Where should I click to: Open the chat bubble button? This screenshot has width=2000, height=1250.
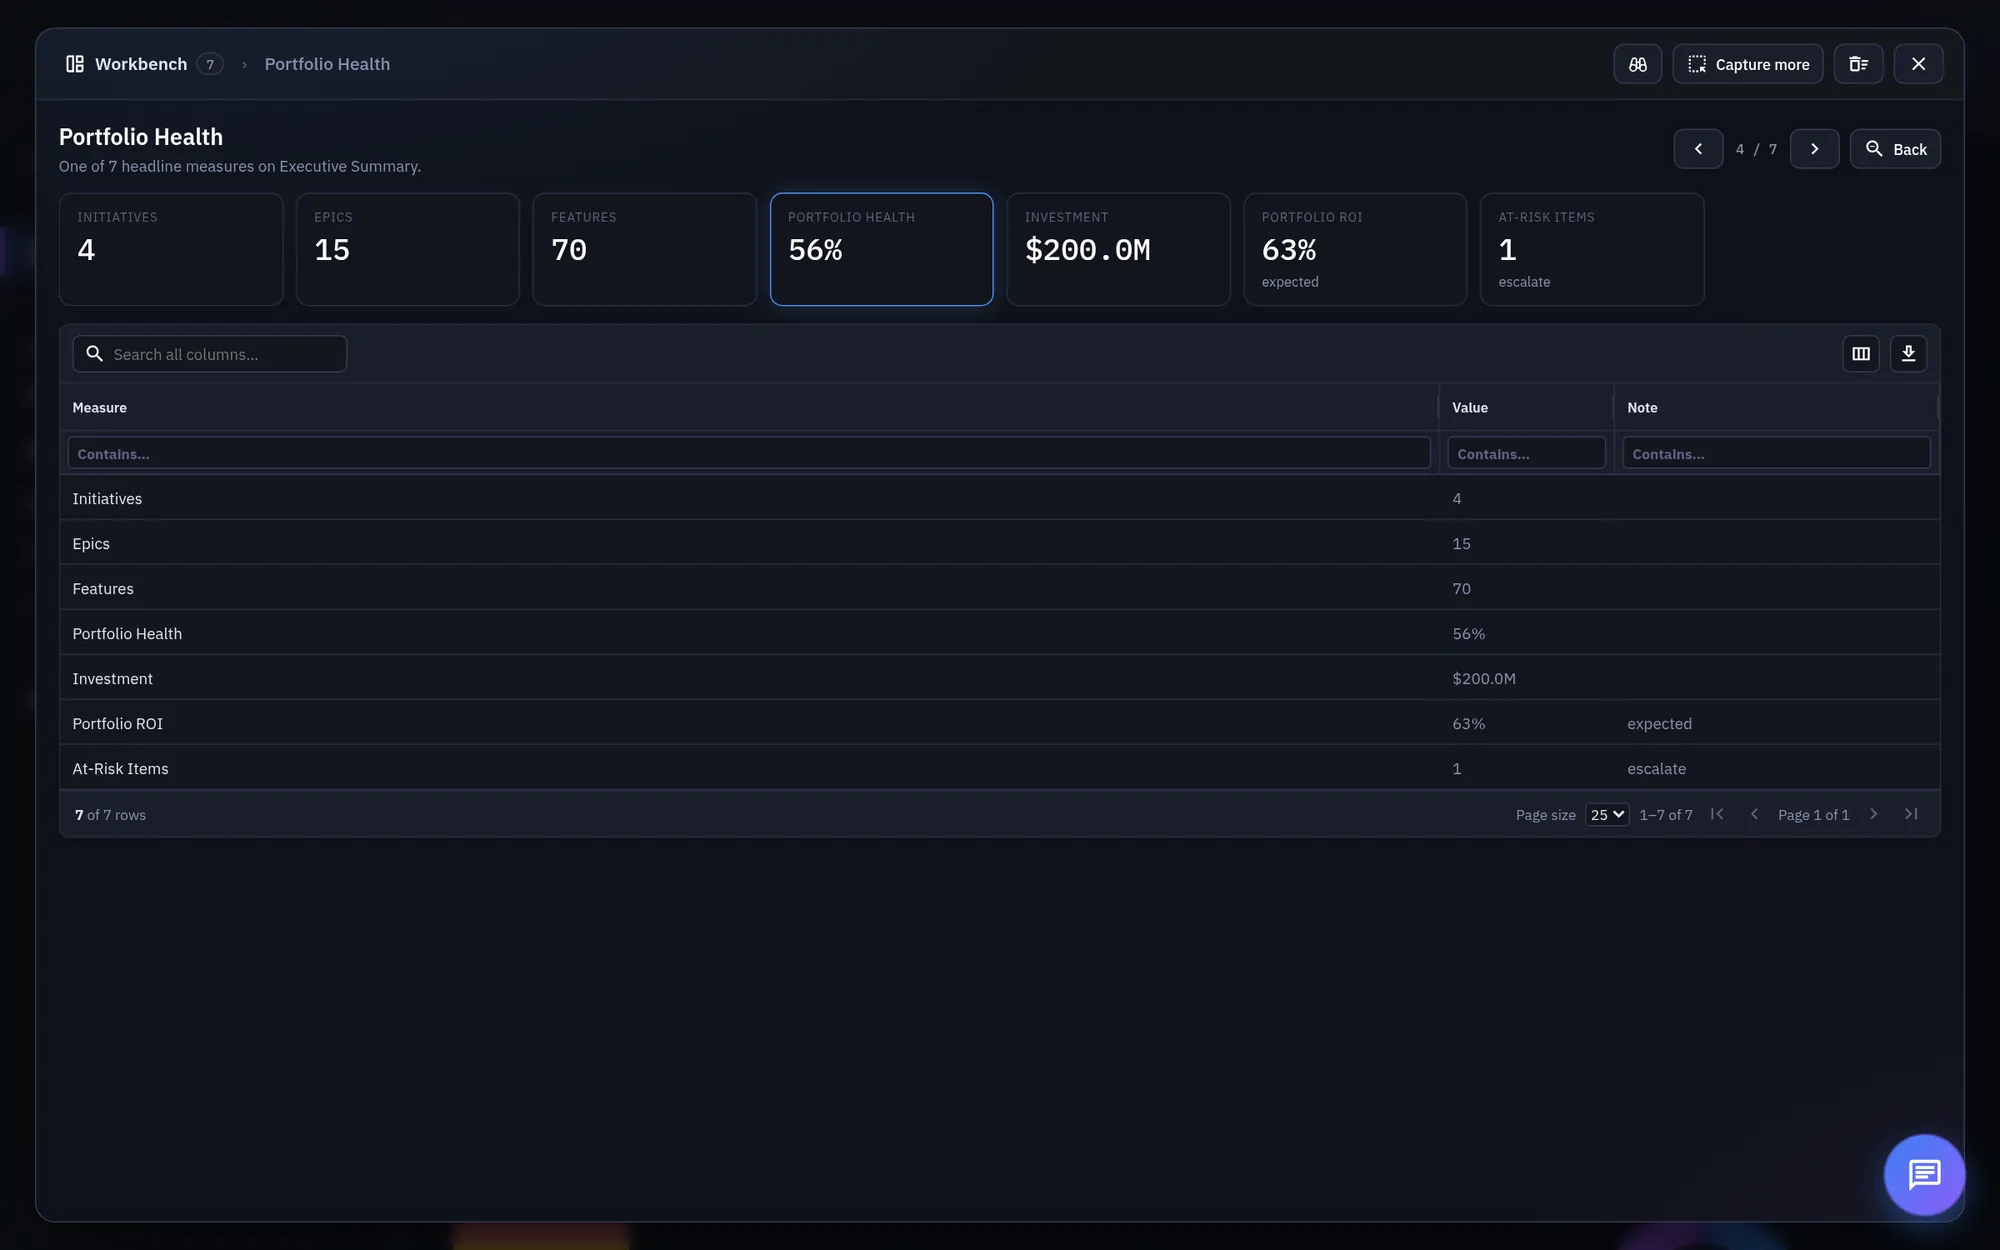click(x=1924, y=1174)
